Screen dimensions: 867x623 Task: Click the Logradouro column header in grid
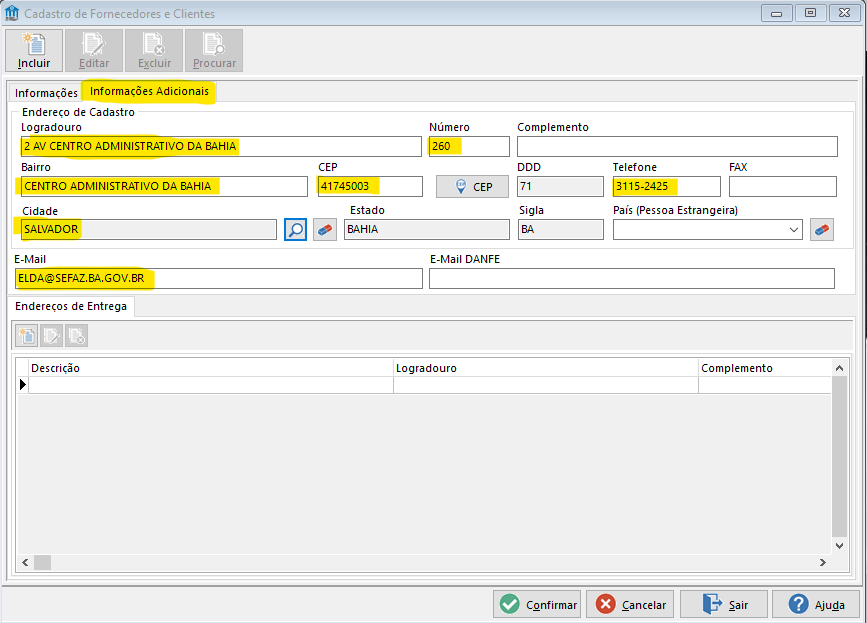tap(546, 368)
